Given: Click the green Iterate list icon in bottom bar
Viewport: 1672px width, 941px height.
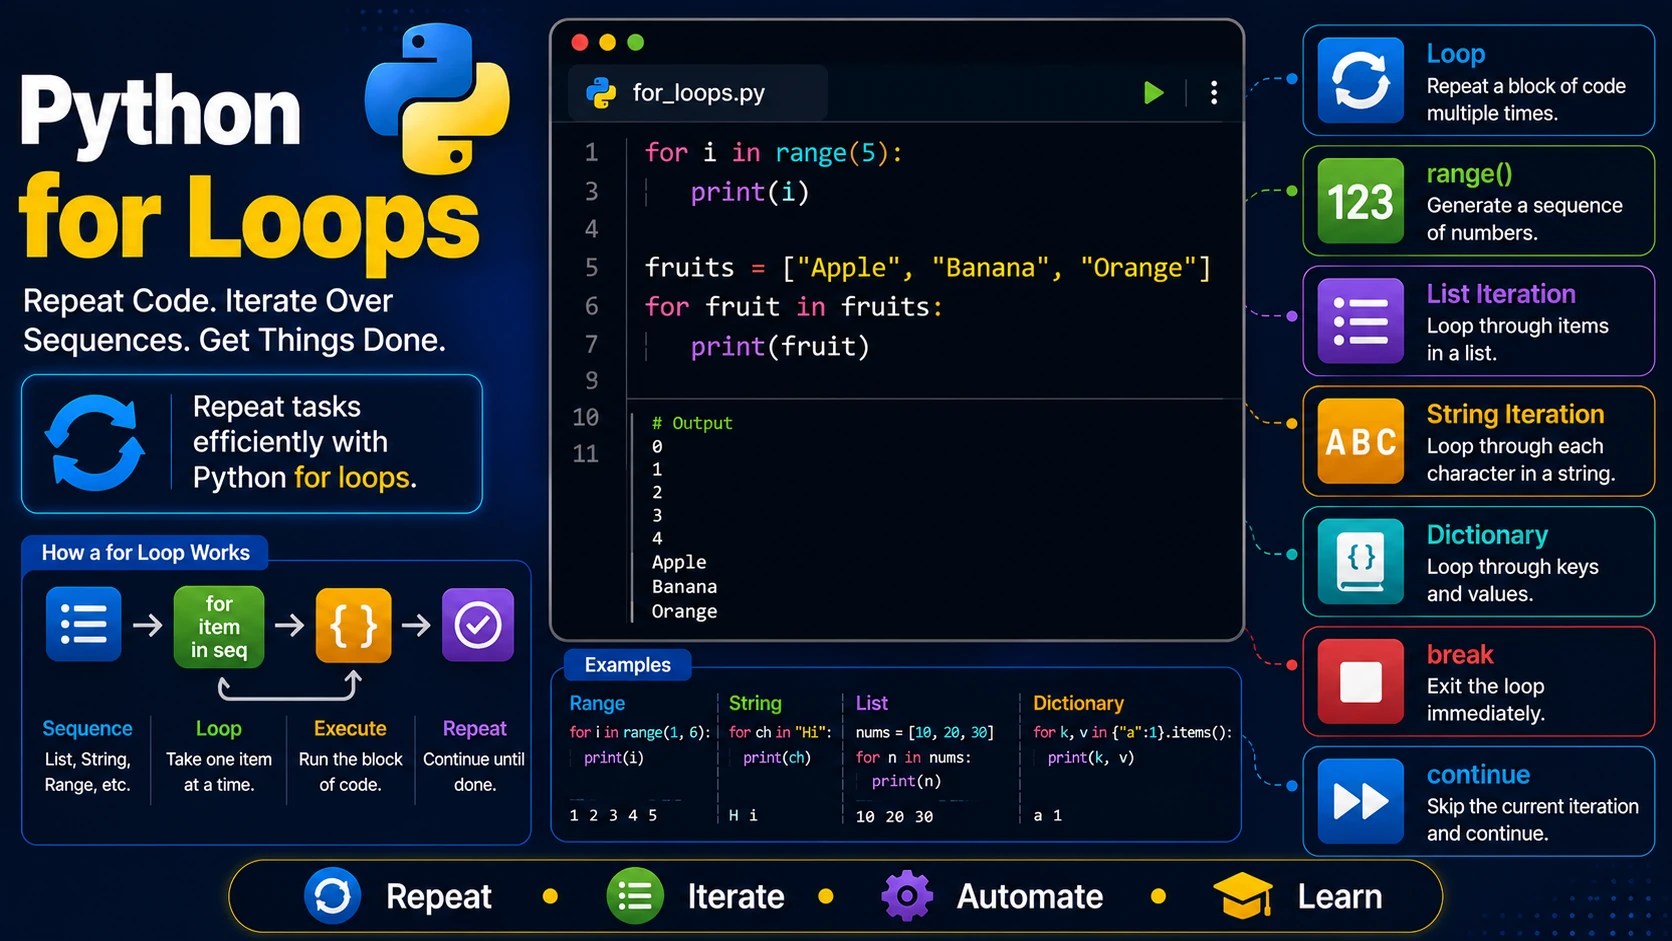Looking at the screenshot, I should (635, 896).
